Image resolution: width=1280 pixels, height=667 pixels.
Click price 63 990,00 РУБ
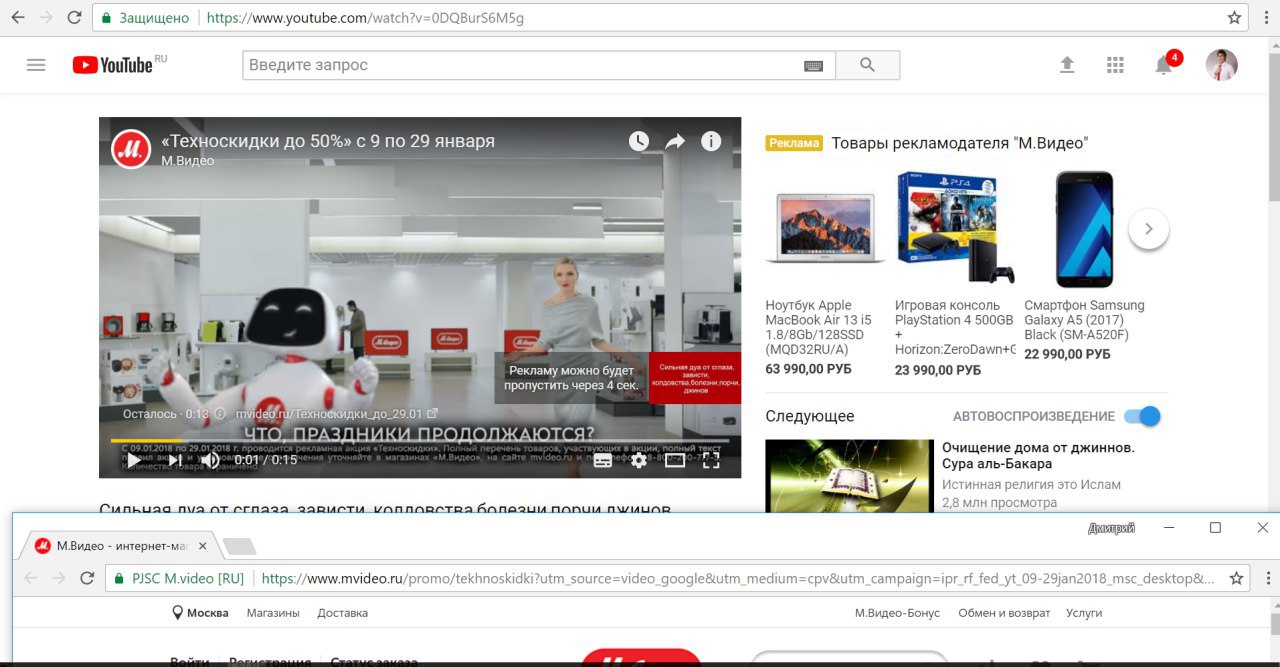(808, 369)
